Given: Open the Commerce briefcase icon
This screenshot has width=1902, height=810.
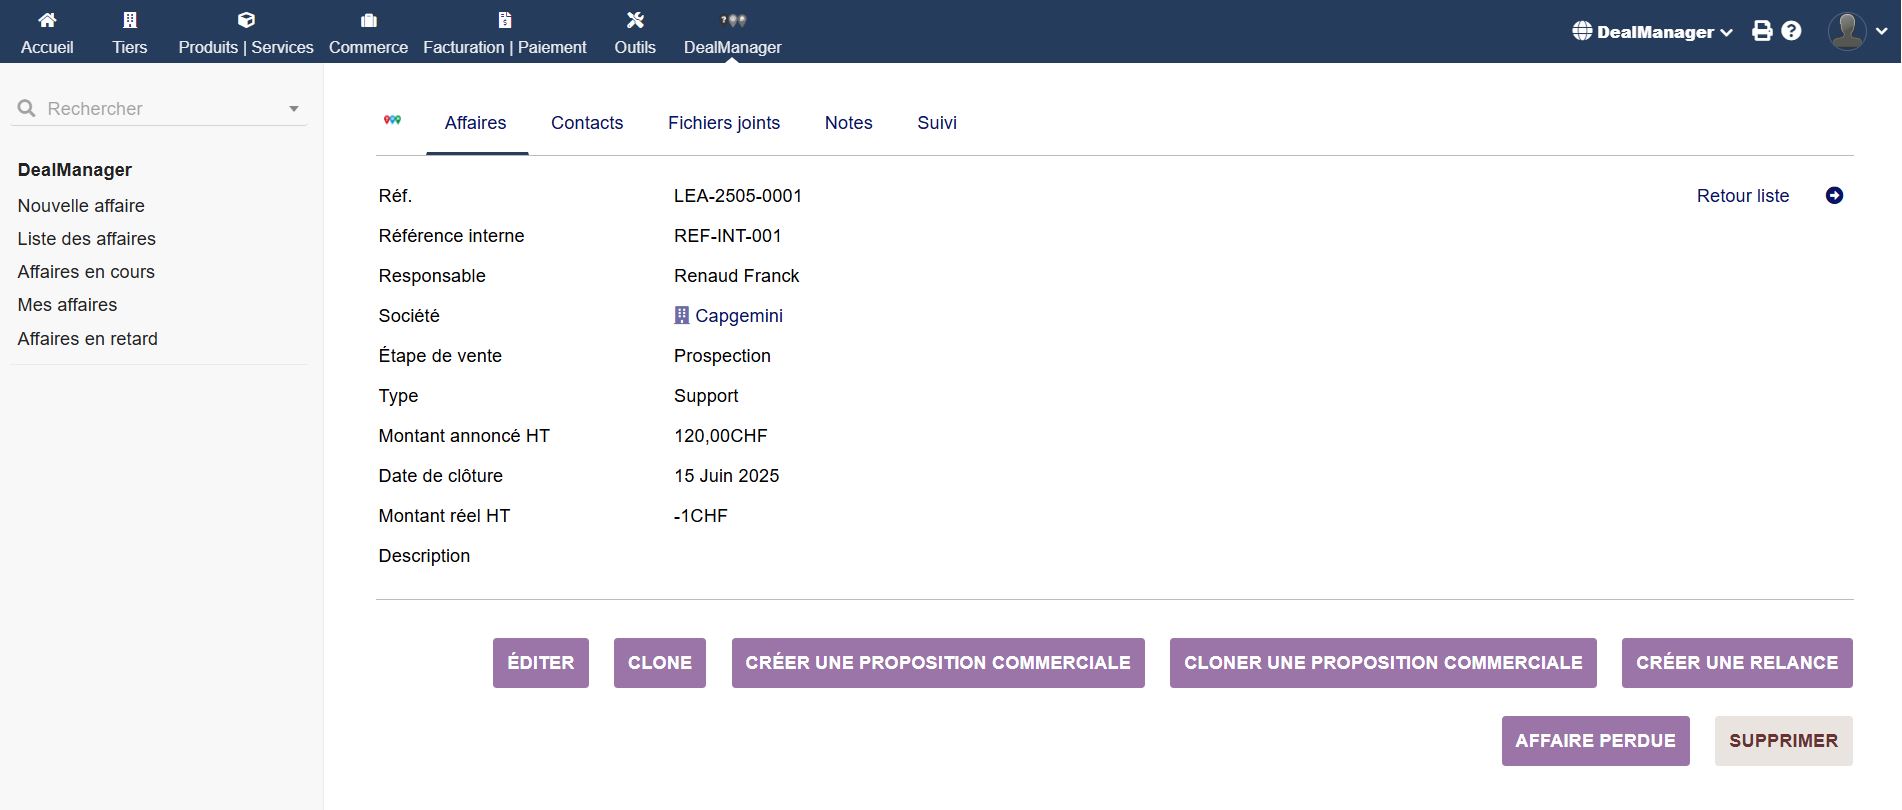Looking at the screenshot, I should click(x=368, y=20).
